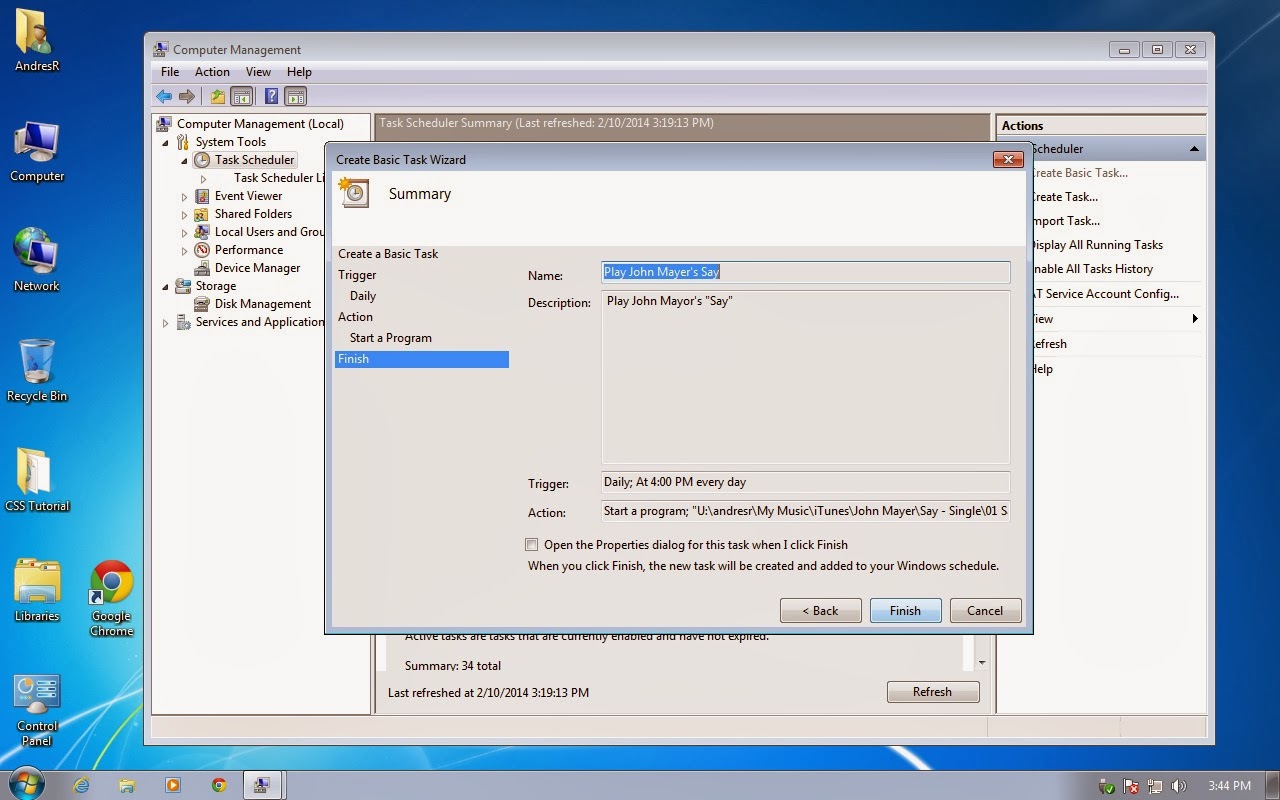
Task: Click the Description text area
Action: [805, 376]
